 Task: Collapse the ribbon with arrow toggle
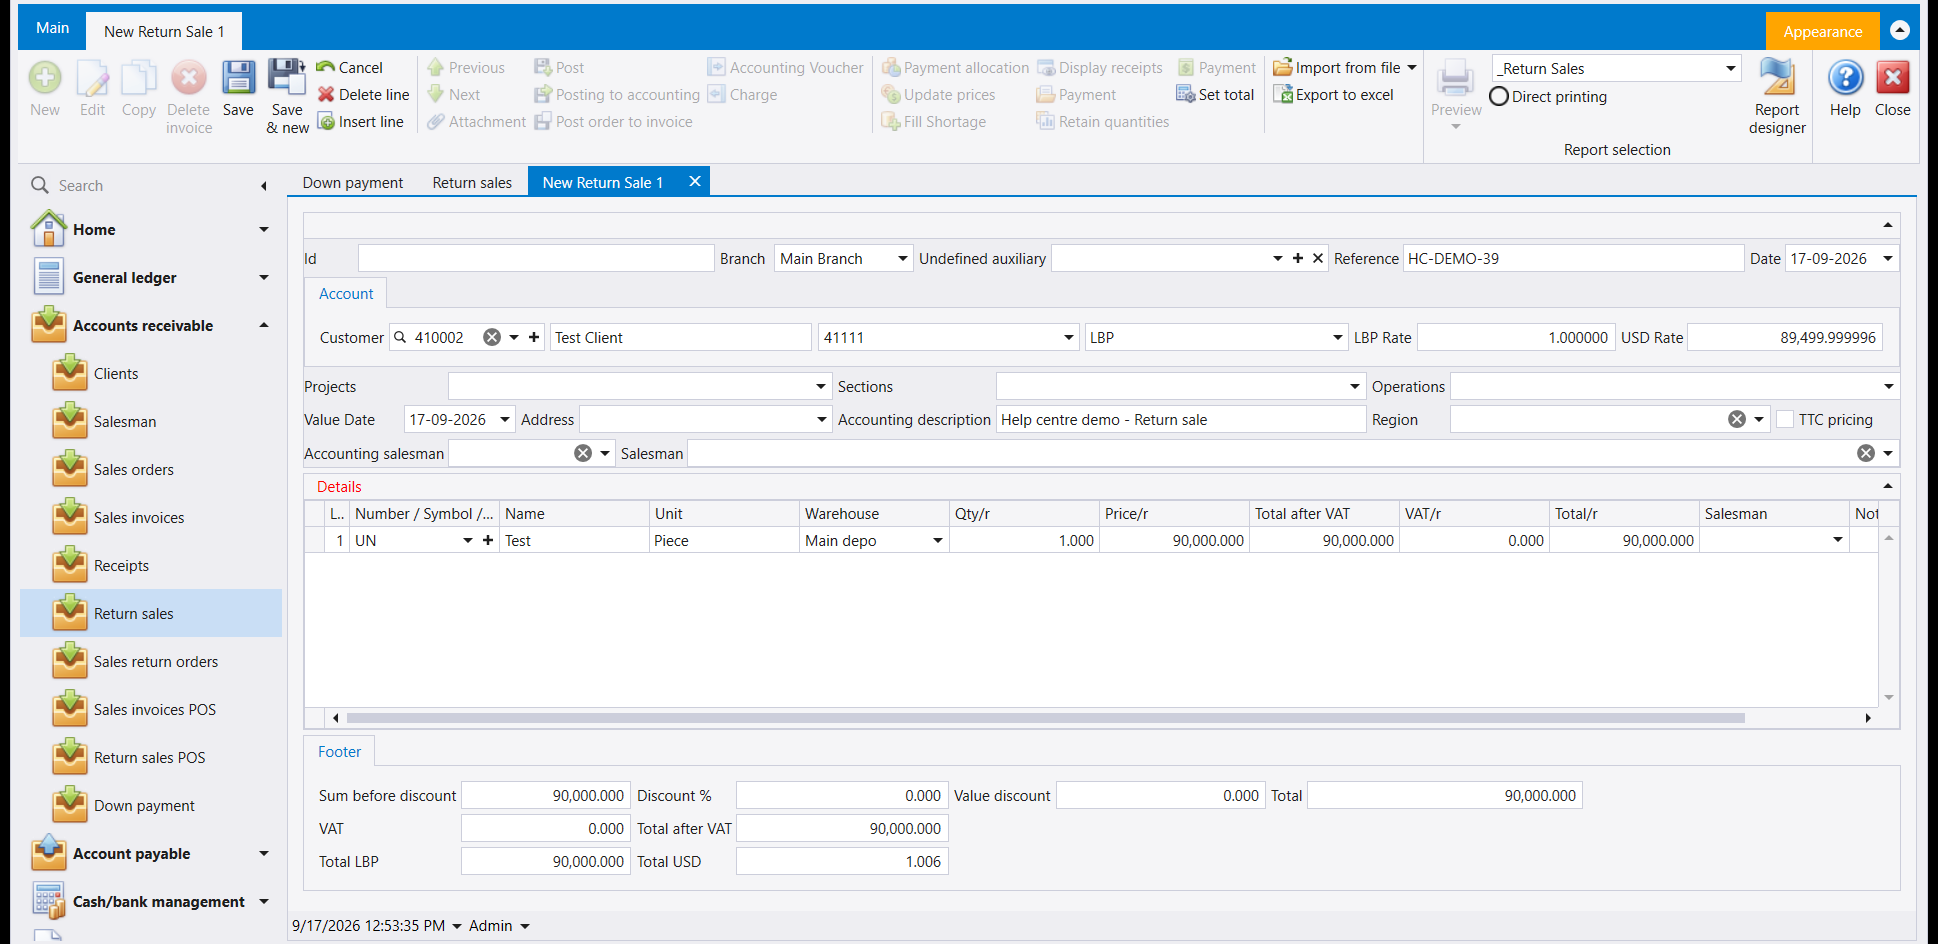tap(1900, 31)
